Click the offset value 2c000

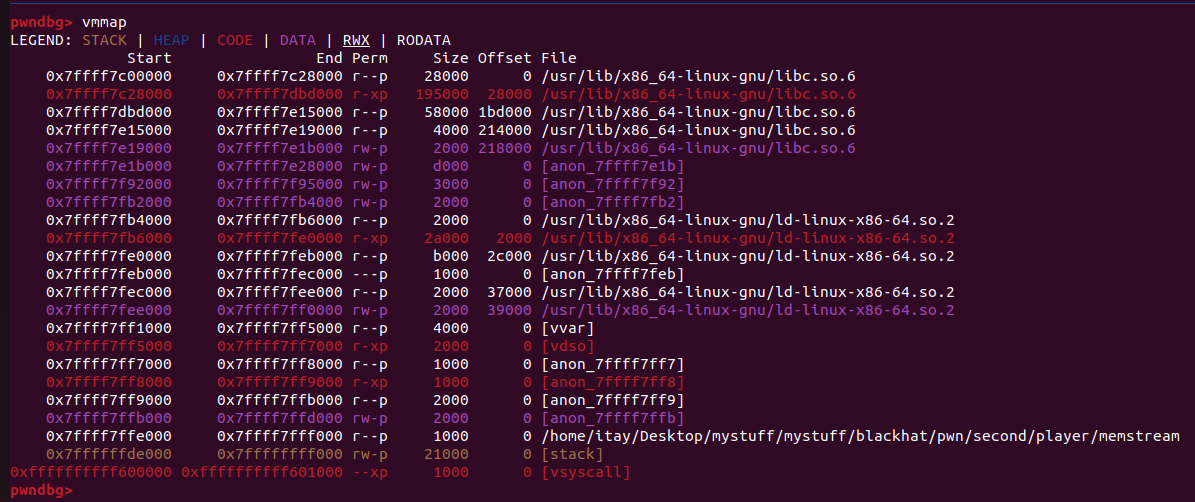coord(510,256)
